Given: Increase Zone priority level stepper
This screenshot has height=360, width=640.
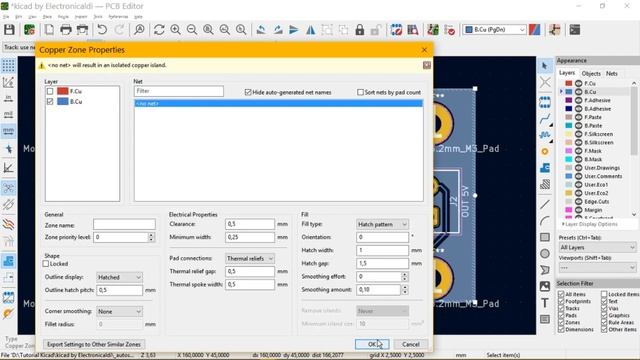Looking at the screenshot, I should coord(151,235).
